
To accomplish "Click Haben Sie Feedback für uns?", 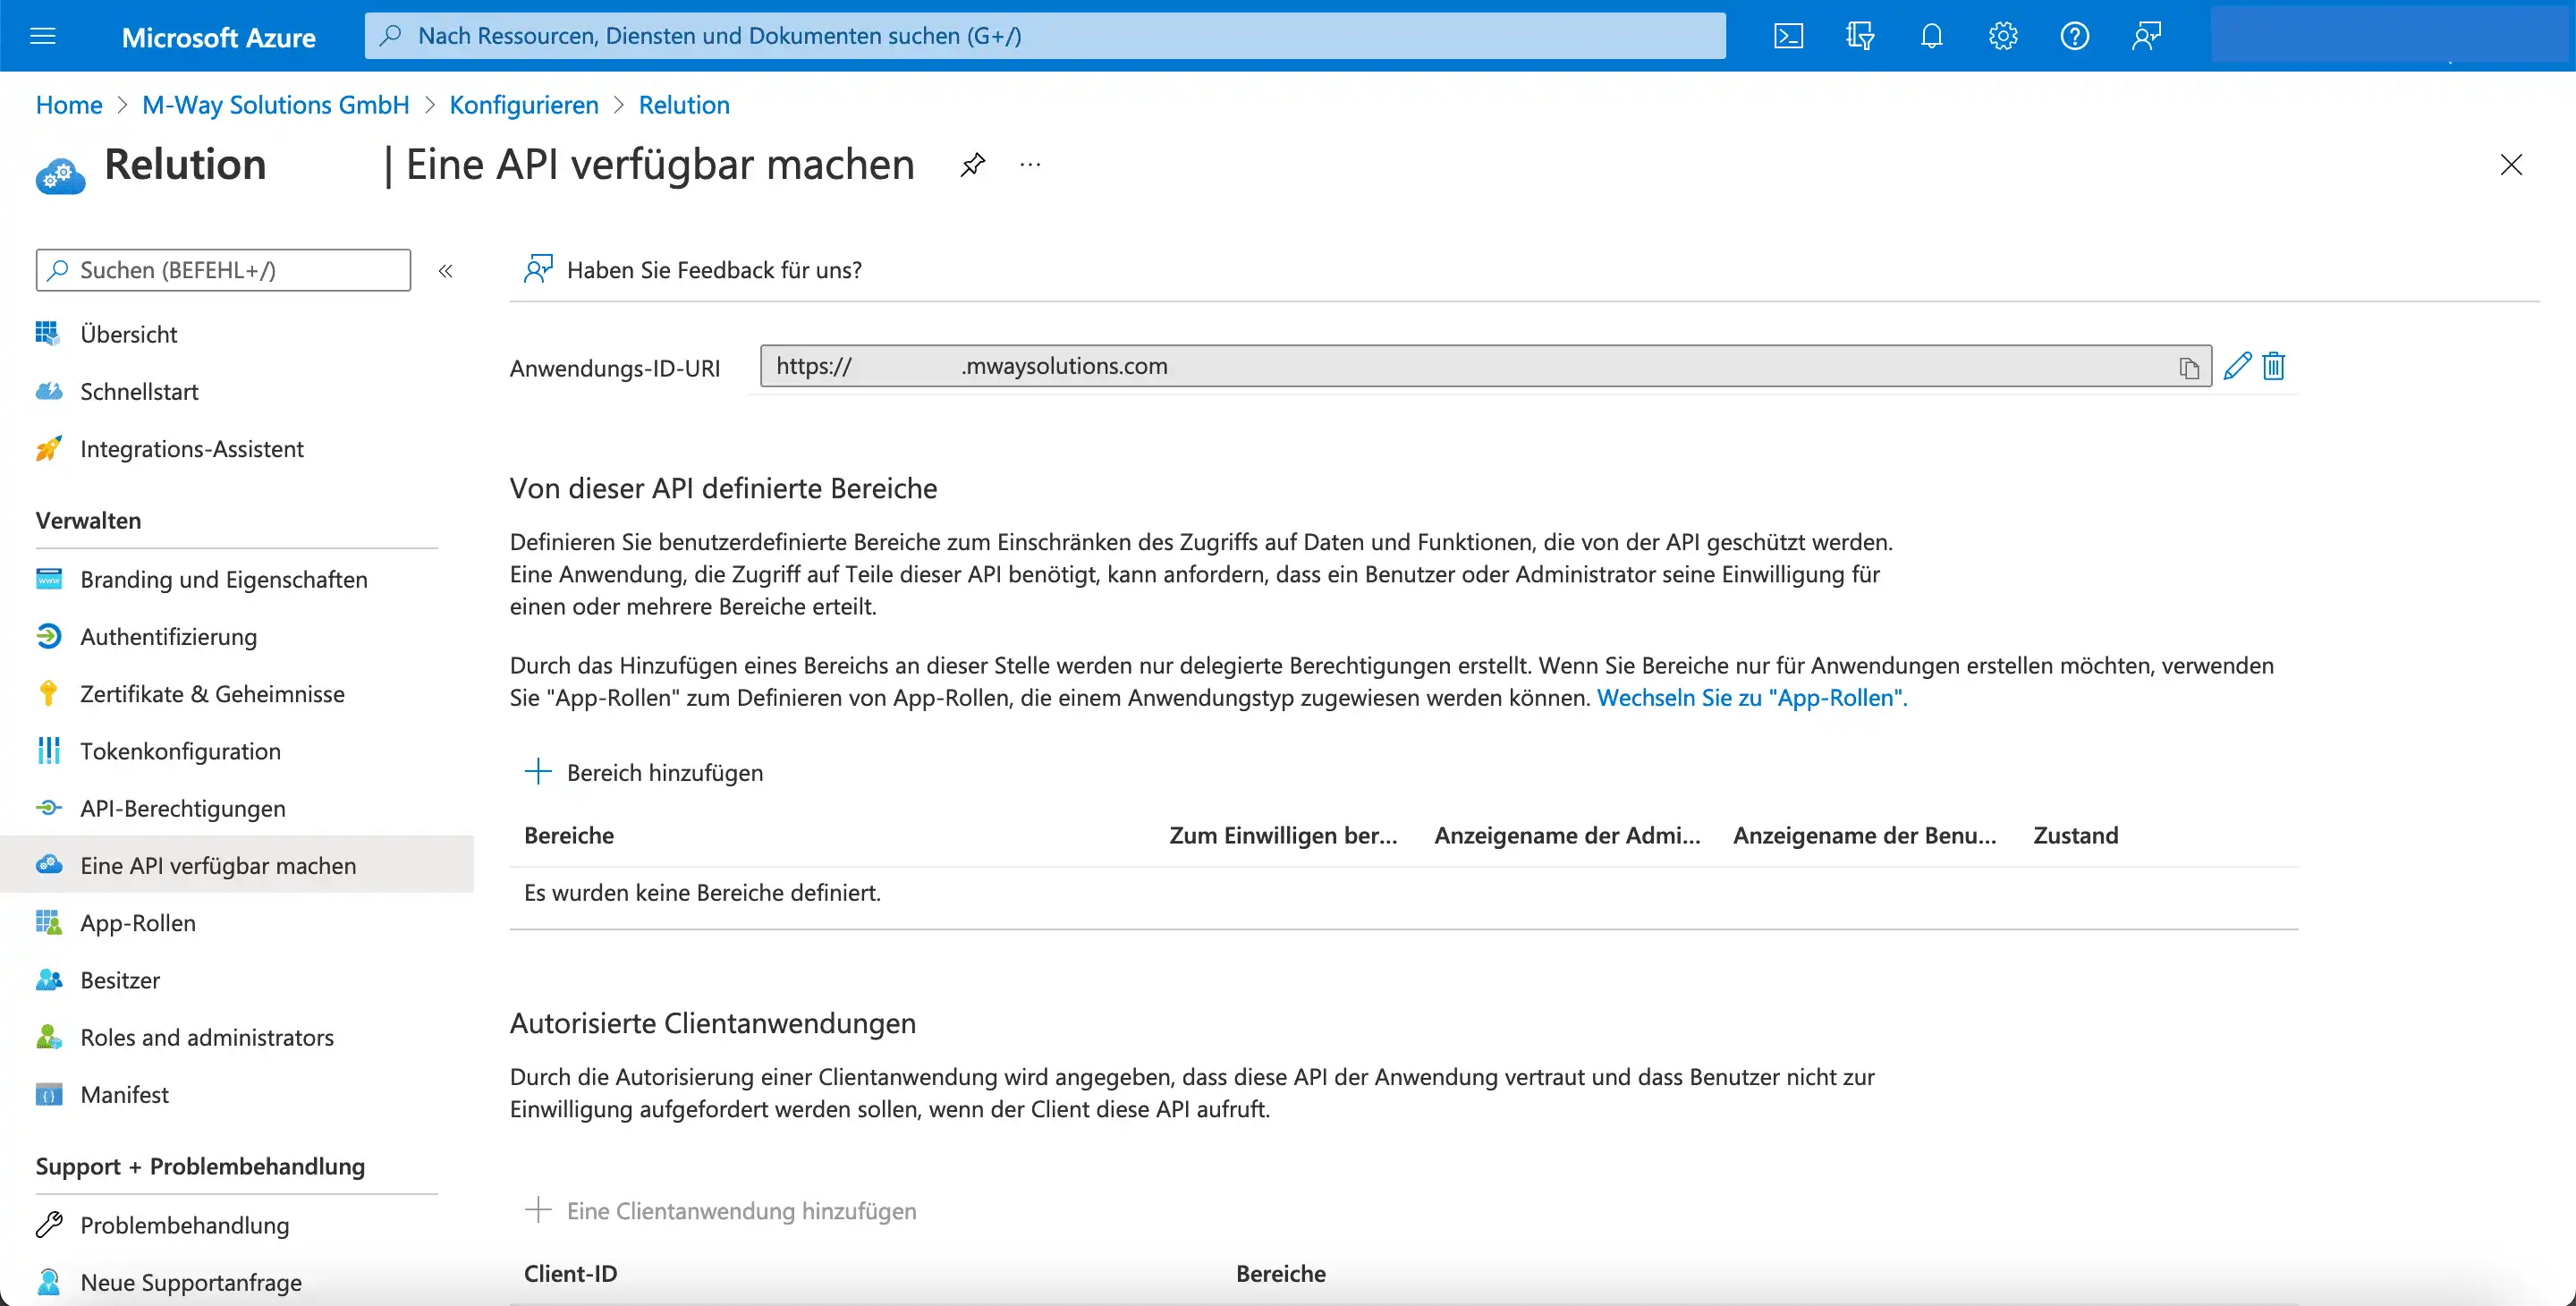I will 692,270.
